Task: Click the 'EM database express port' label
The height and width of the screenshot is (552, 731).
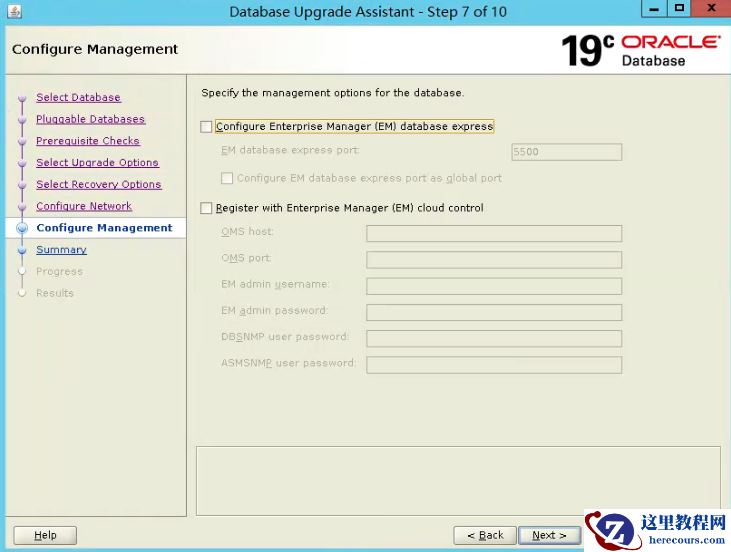Action: click(290, 150)
